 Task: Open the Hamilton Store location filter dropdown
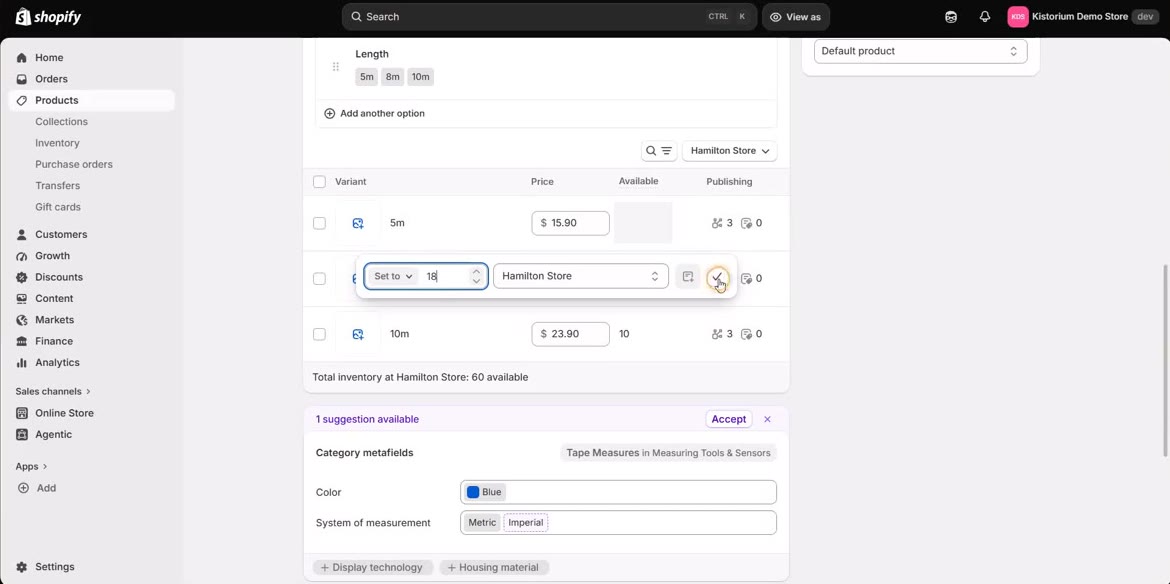pos(730,151)
